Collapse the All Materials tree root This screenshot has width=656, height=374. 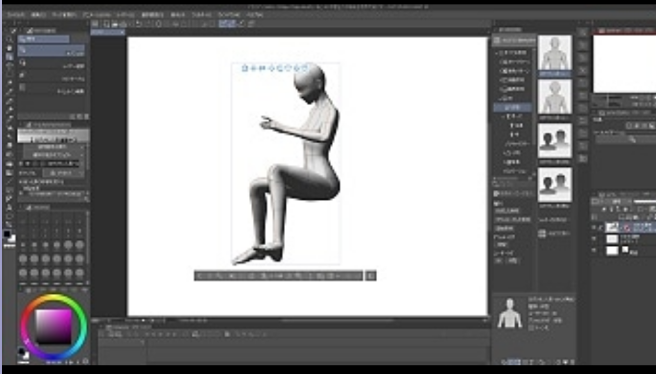click(497, 53)
